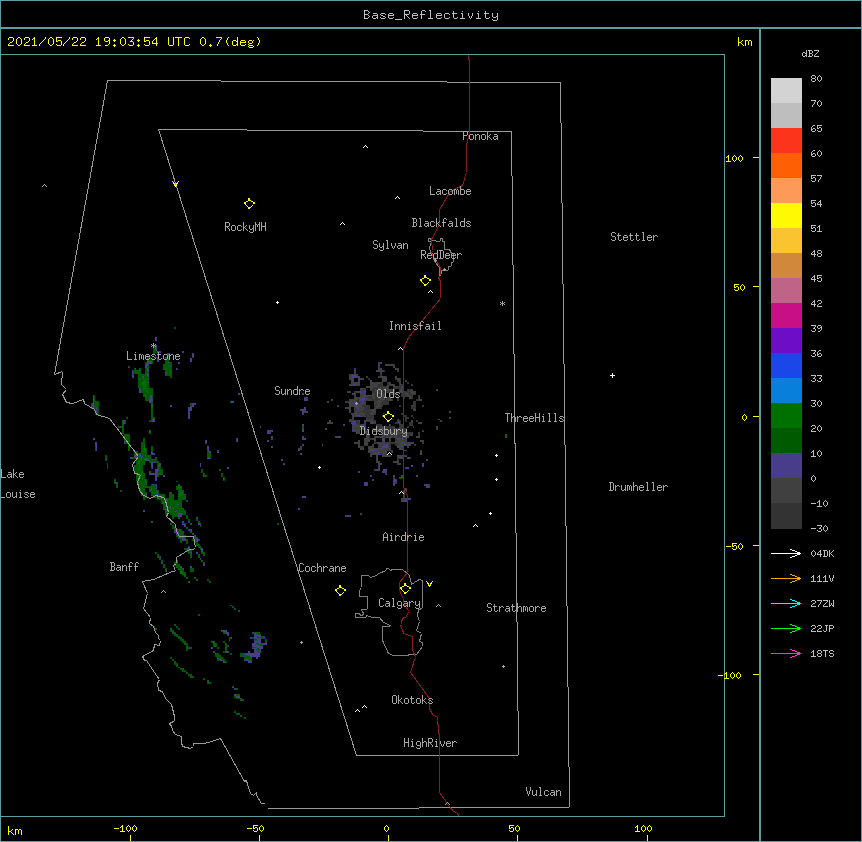This screenshot has height=842, width=862.
Task: Click the light gray 80 dBZ swatch
Action: 786,90
